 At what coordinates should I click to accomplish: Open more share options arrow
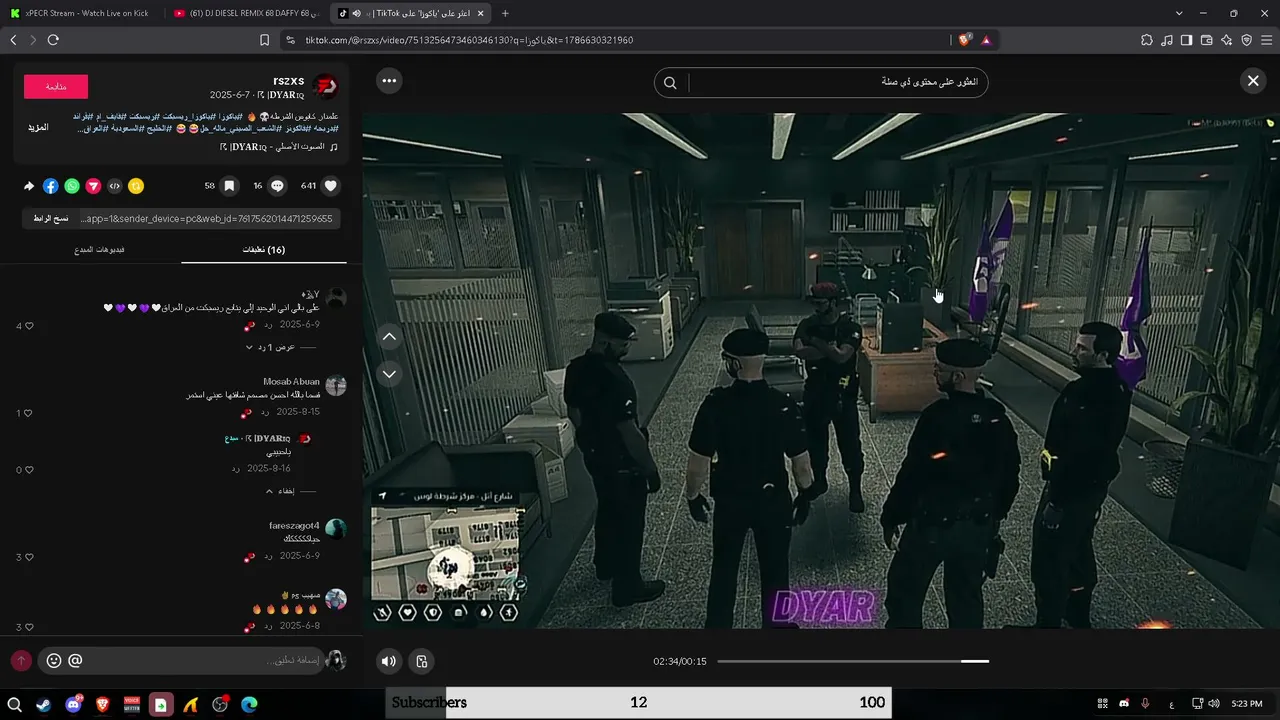(29, 186)
